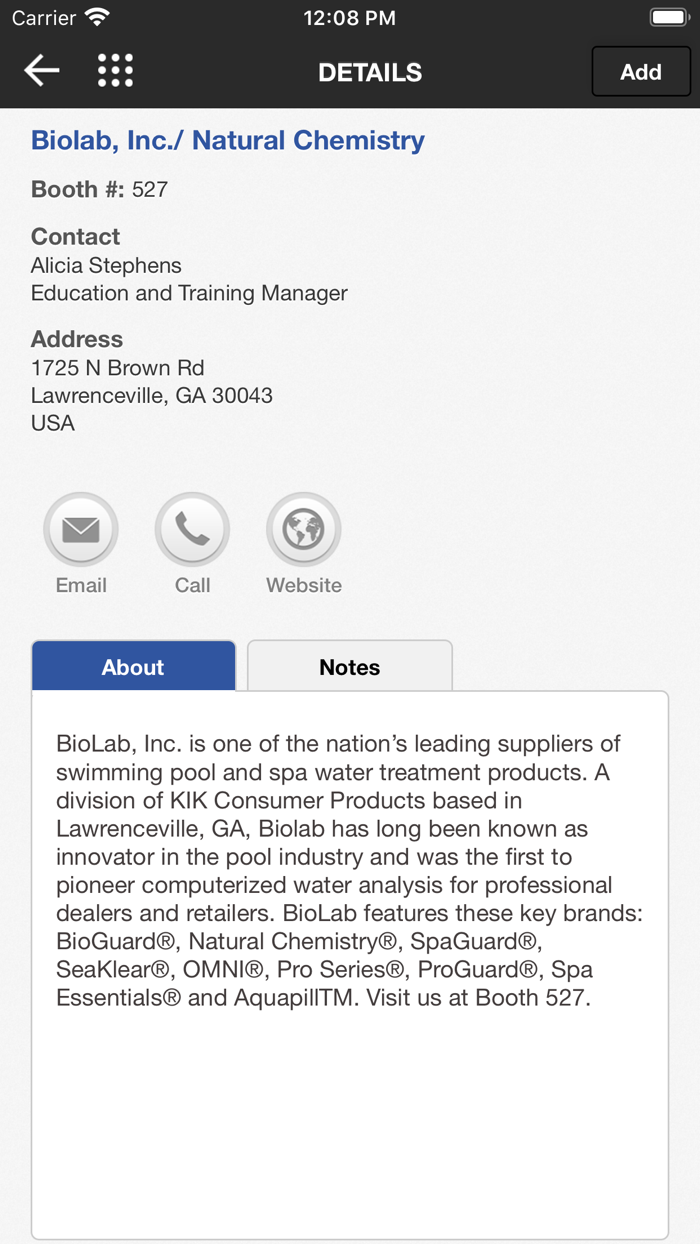This screenshot has width=700, height=1244.
Task: Tap the DETAILS header title
Action: click(370, 72)
